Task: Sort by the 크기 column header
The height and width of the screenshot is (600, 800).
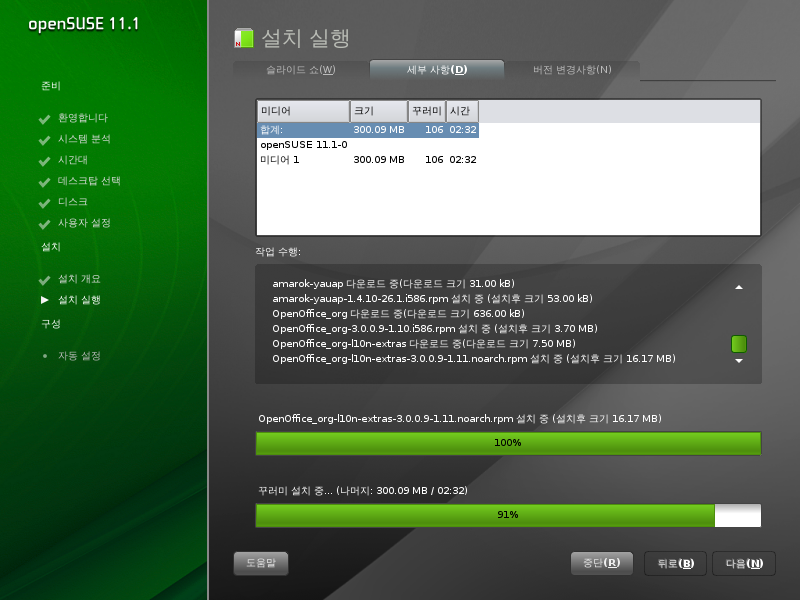Action: [379, 111]
